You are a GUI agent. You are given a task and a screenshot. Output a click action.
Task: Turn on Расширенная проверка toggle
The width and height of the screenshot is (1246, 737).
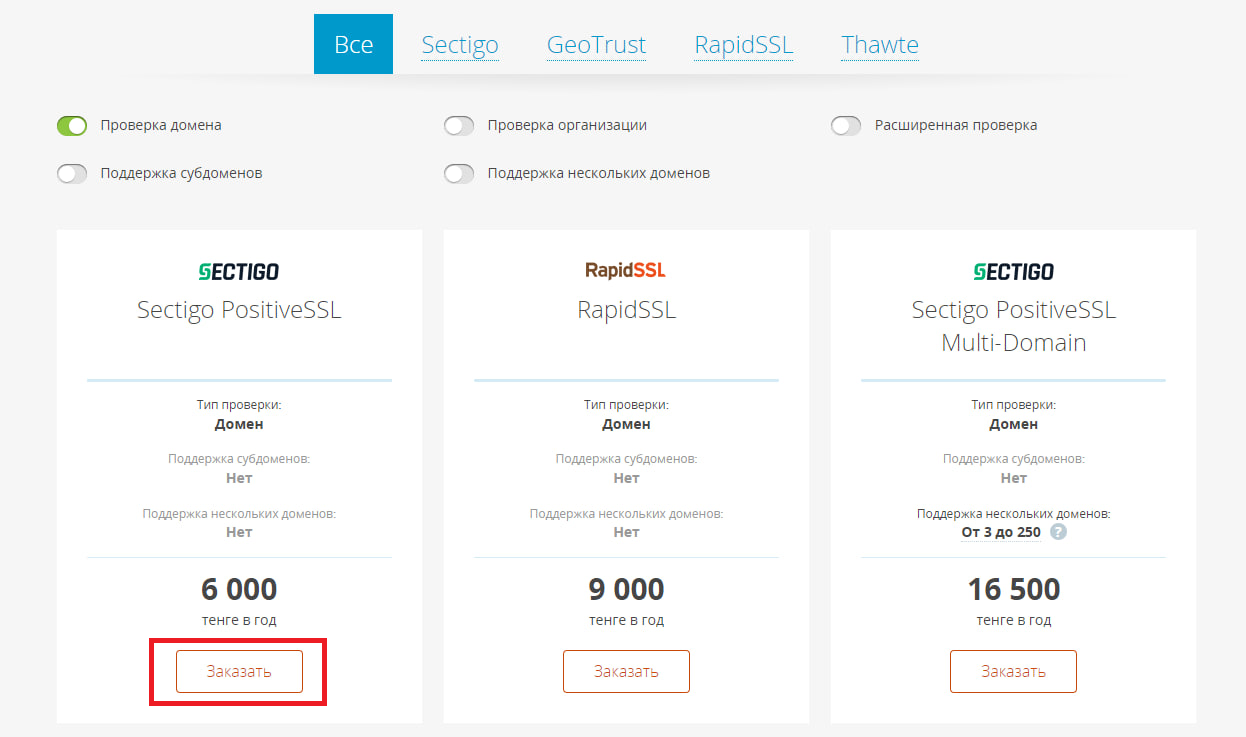click(846, 126)
